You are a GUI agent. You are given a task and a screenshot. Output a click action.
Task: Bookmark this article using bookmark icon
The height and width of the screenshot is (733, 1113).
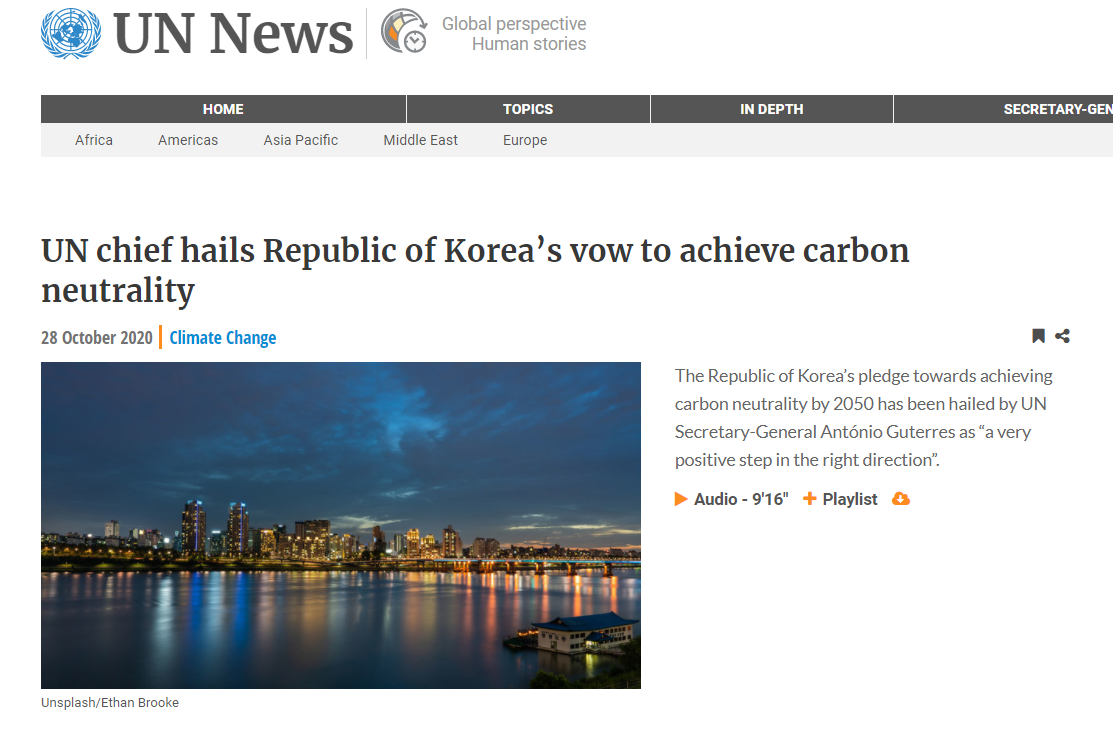point(1038,336)
